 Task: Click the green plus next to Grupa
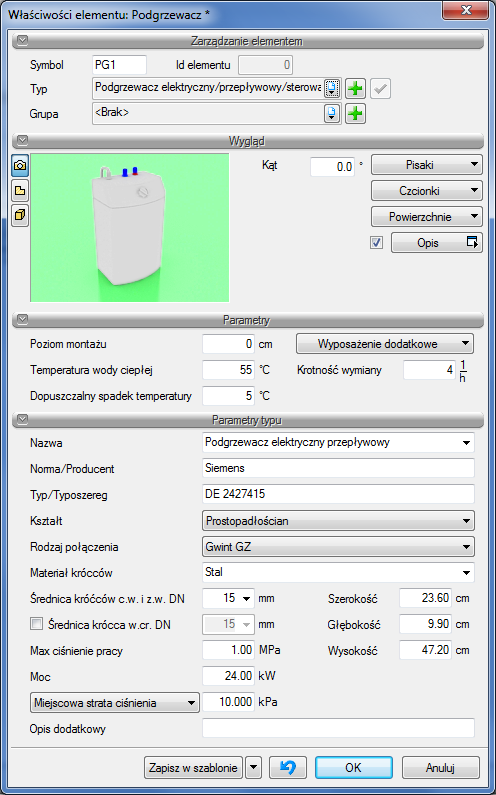click(356, 114)
